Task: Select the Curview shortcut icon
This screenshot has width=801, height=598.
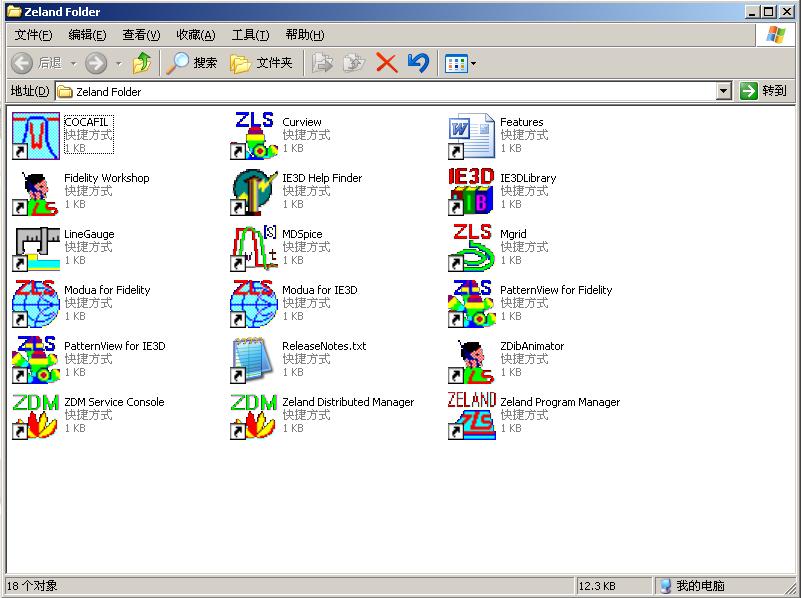Action: tap(254, 136)
